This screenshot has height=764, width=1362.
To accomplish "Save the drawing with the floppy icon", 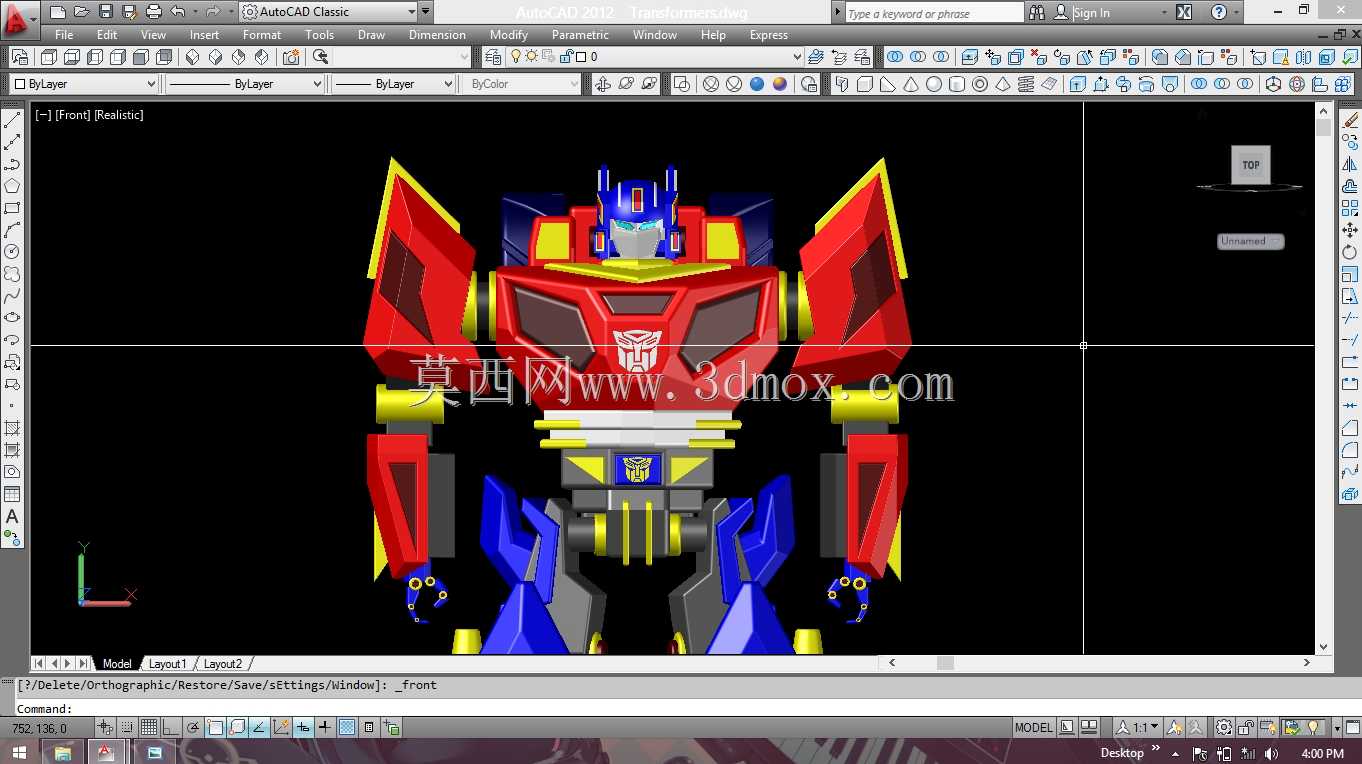I will tap(105, 12).
